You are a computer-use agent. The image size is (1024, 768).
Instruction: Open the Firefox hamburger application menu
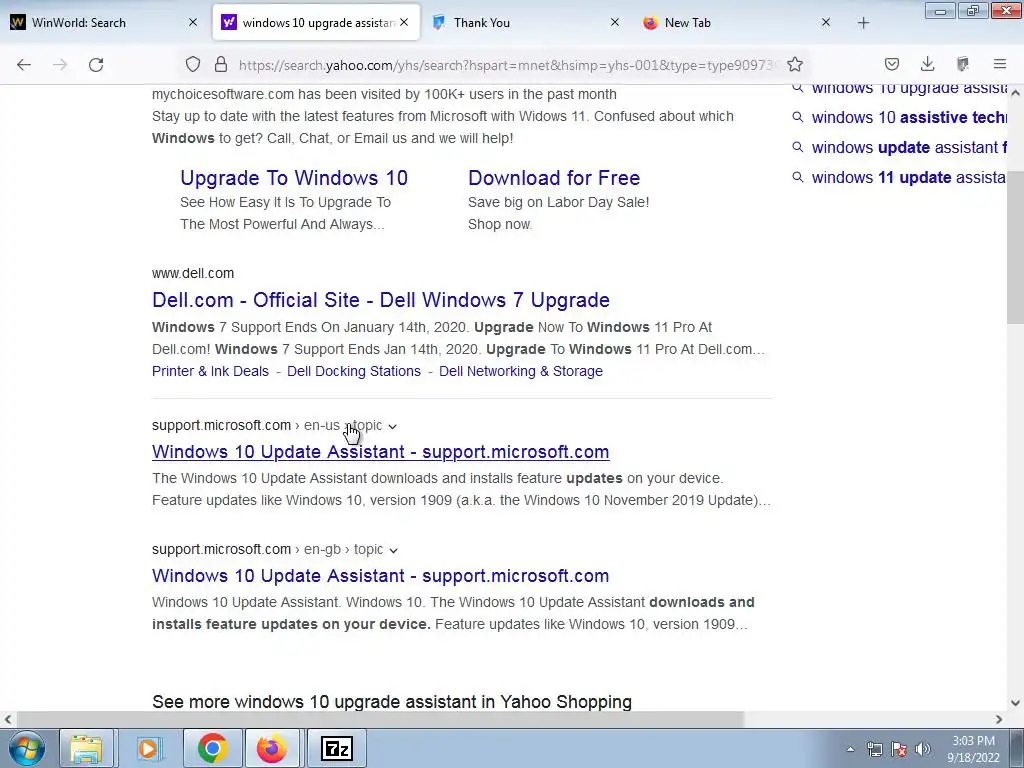[x=1000, y=64]
